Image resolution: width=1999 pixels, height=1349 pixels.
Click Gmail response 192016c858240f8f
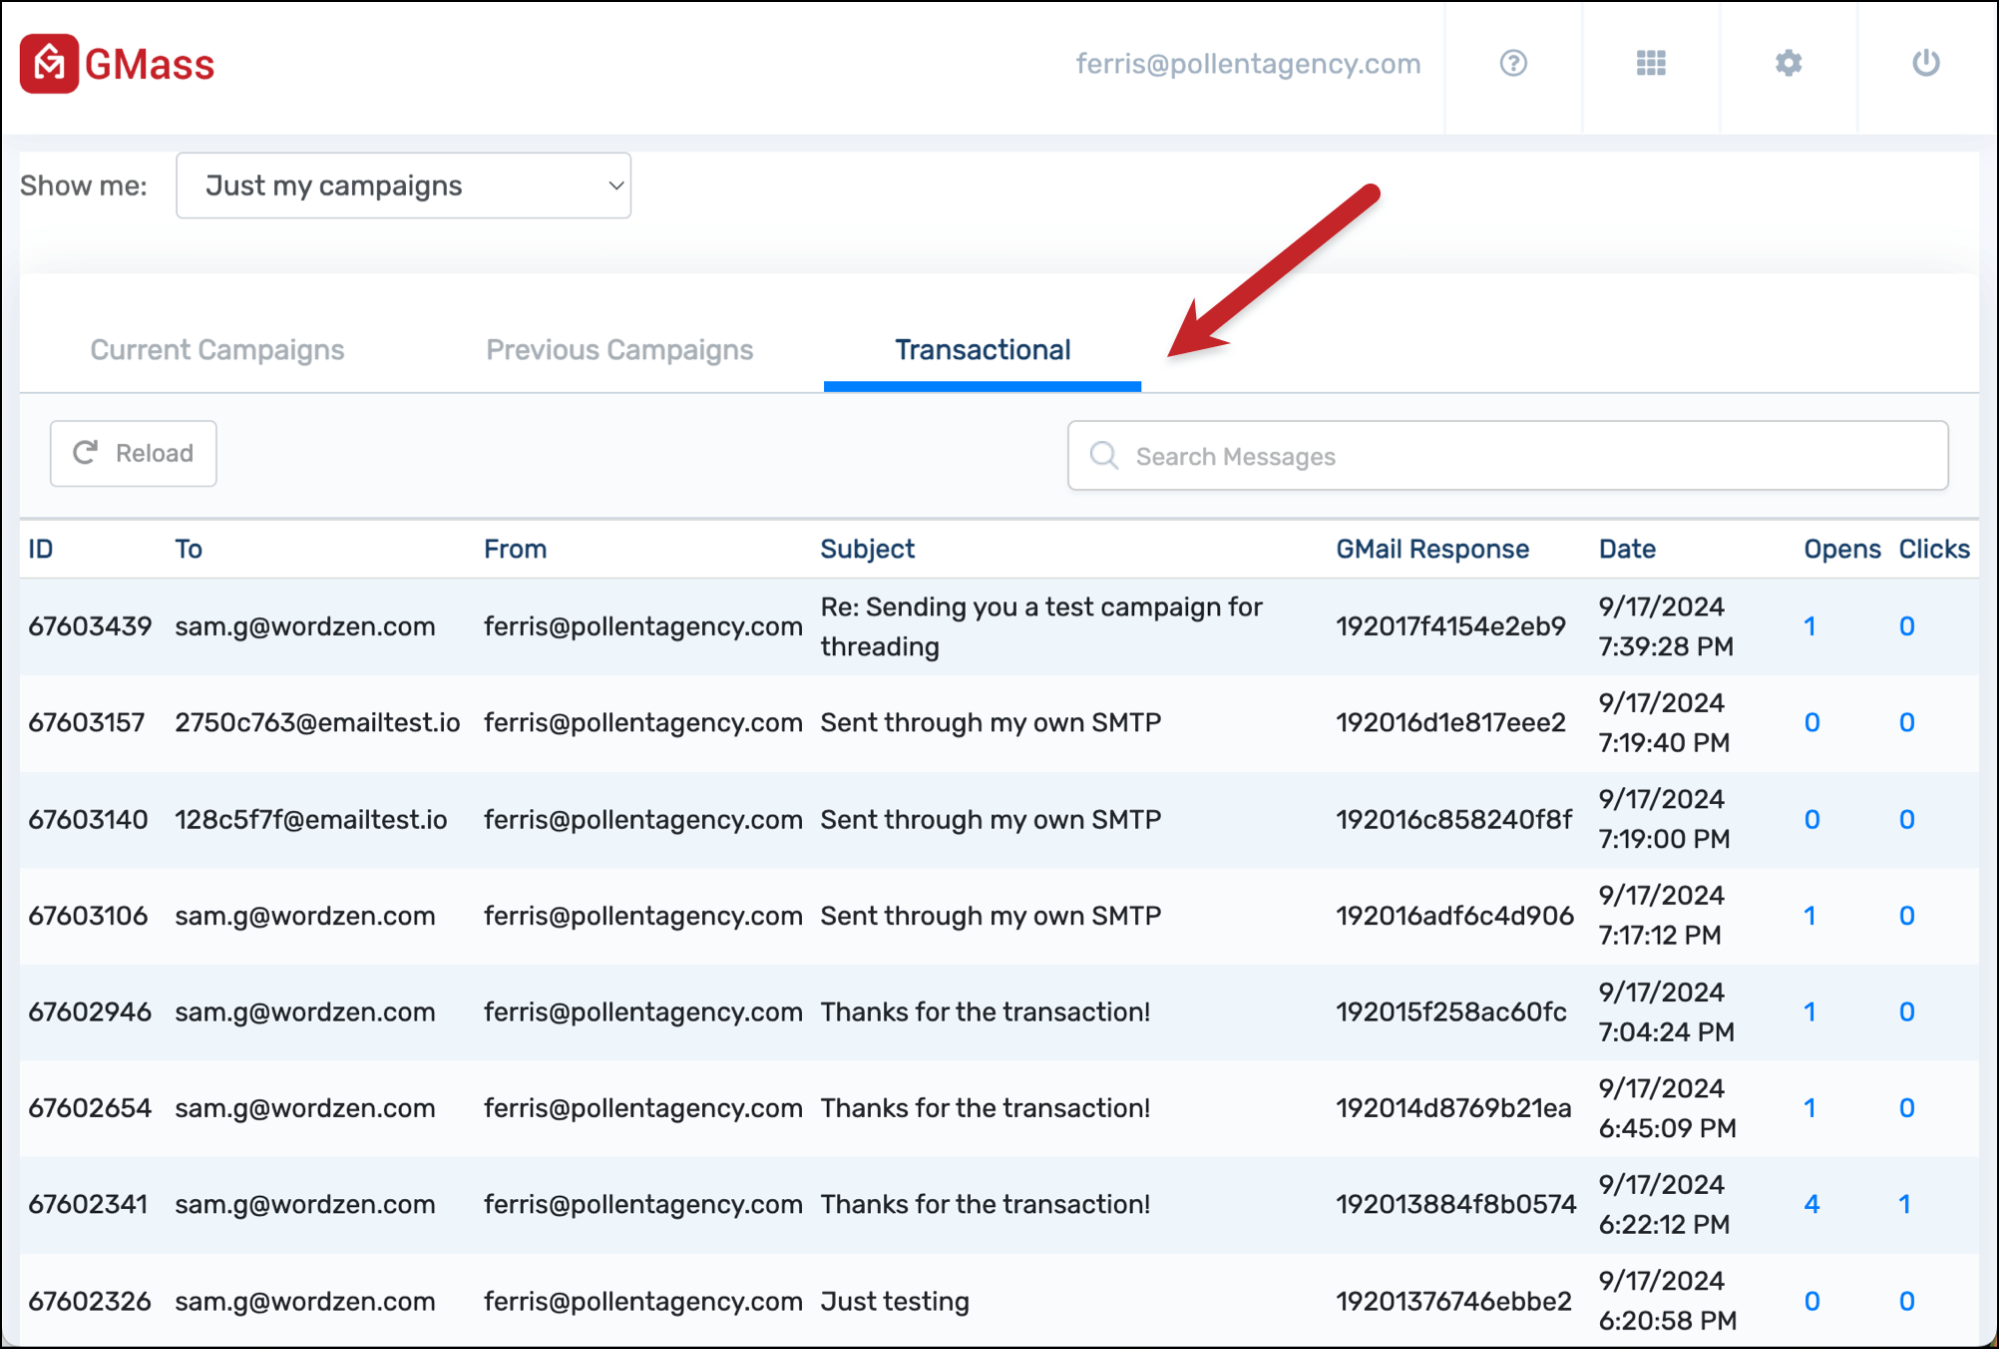[1454, 819]
